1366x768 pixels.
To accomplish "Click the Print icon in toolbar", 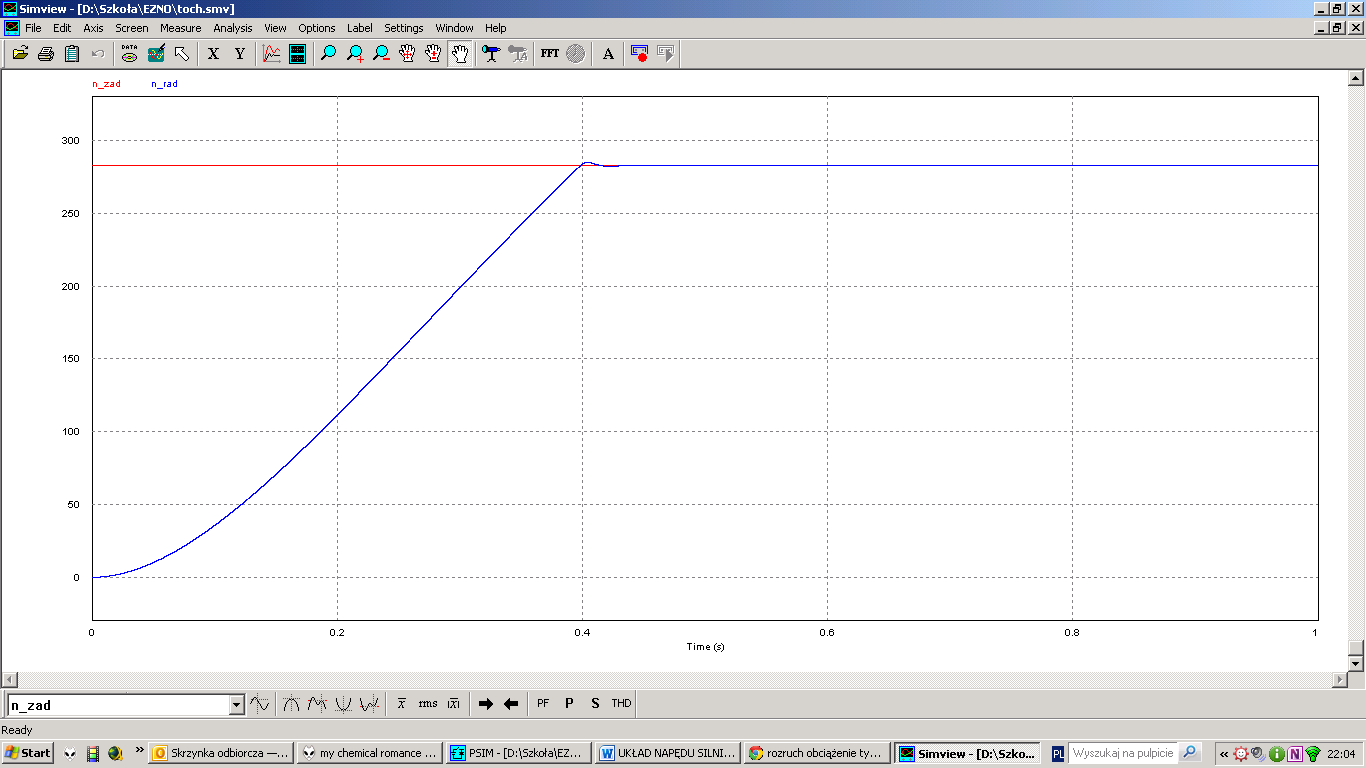I will (x=45, y=54).
